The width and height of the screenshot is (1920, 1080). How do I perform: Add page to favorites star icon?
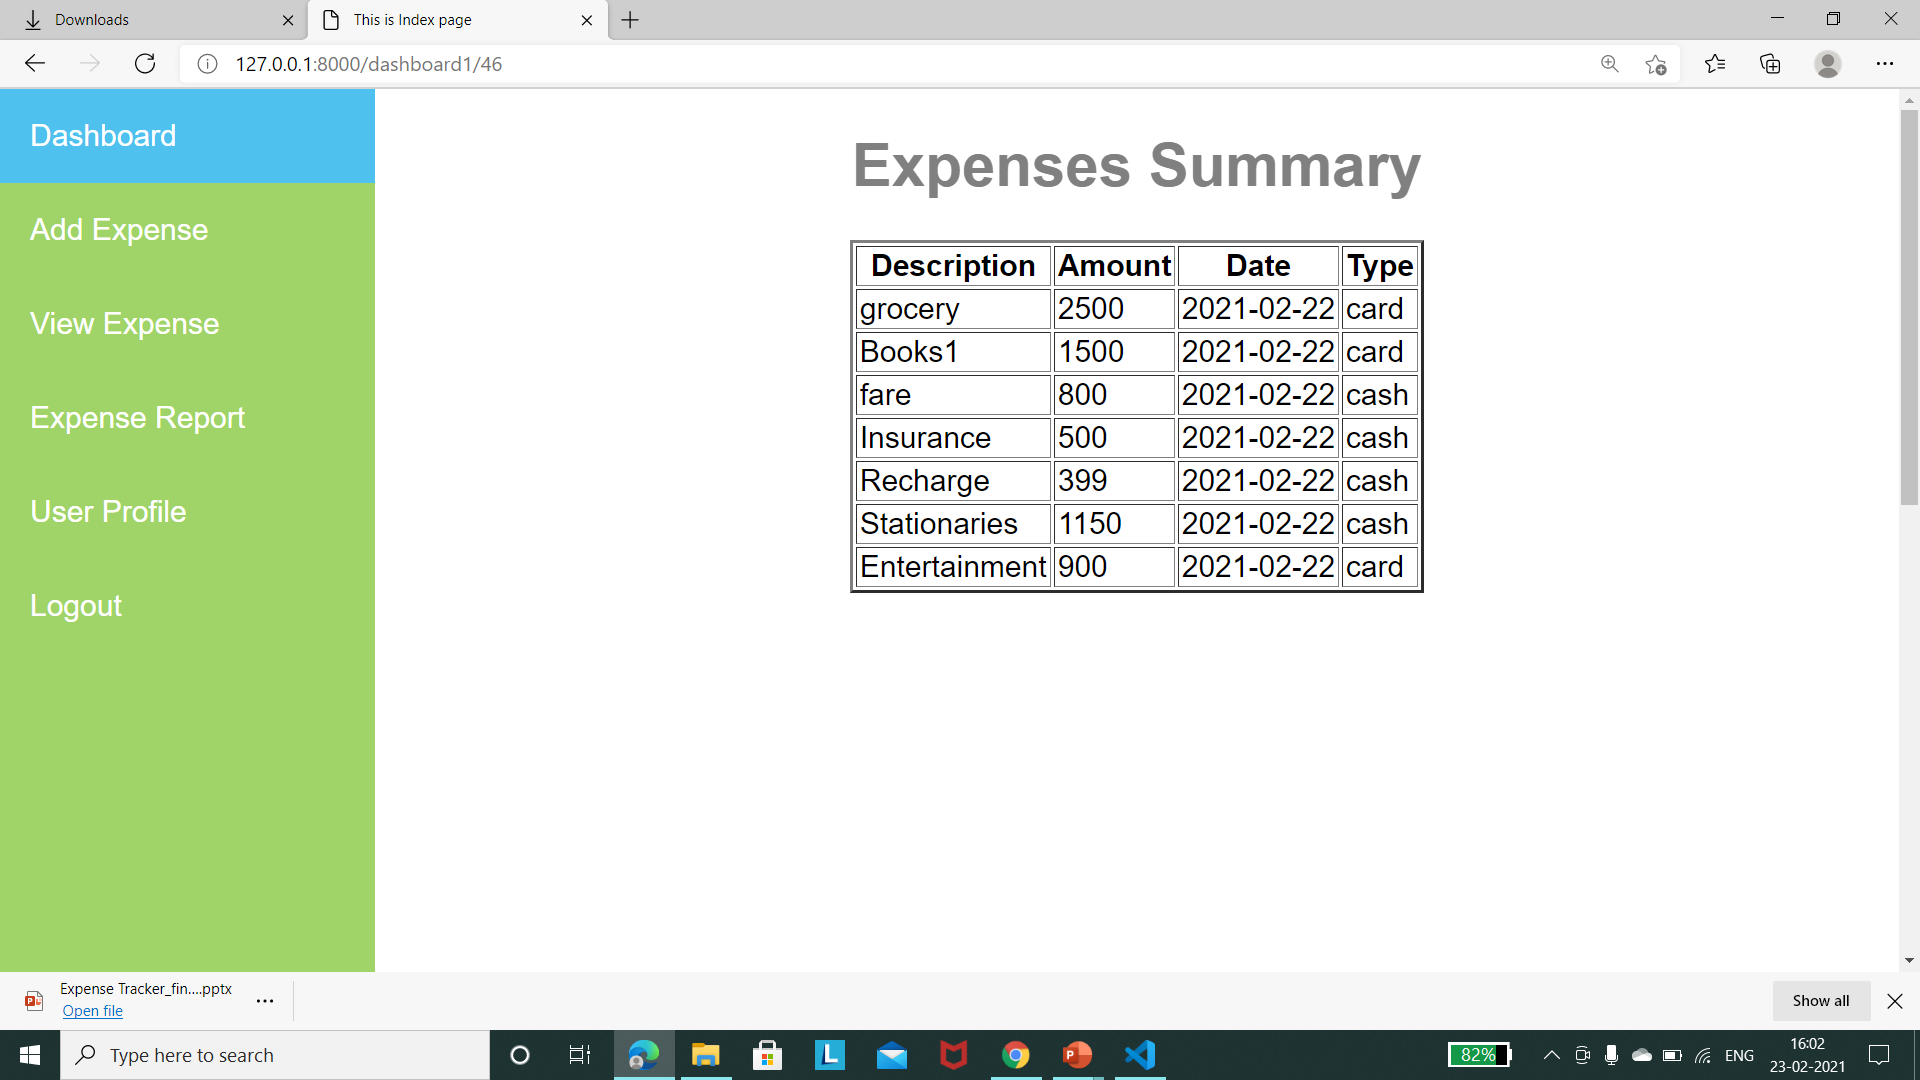point(1655,64)
